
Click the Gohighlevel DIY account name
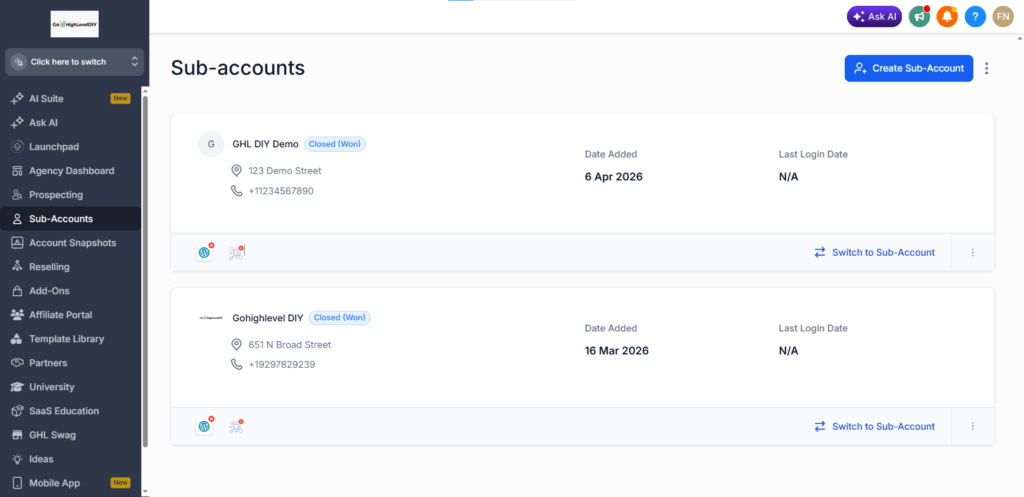pos(268,318)
